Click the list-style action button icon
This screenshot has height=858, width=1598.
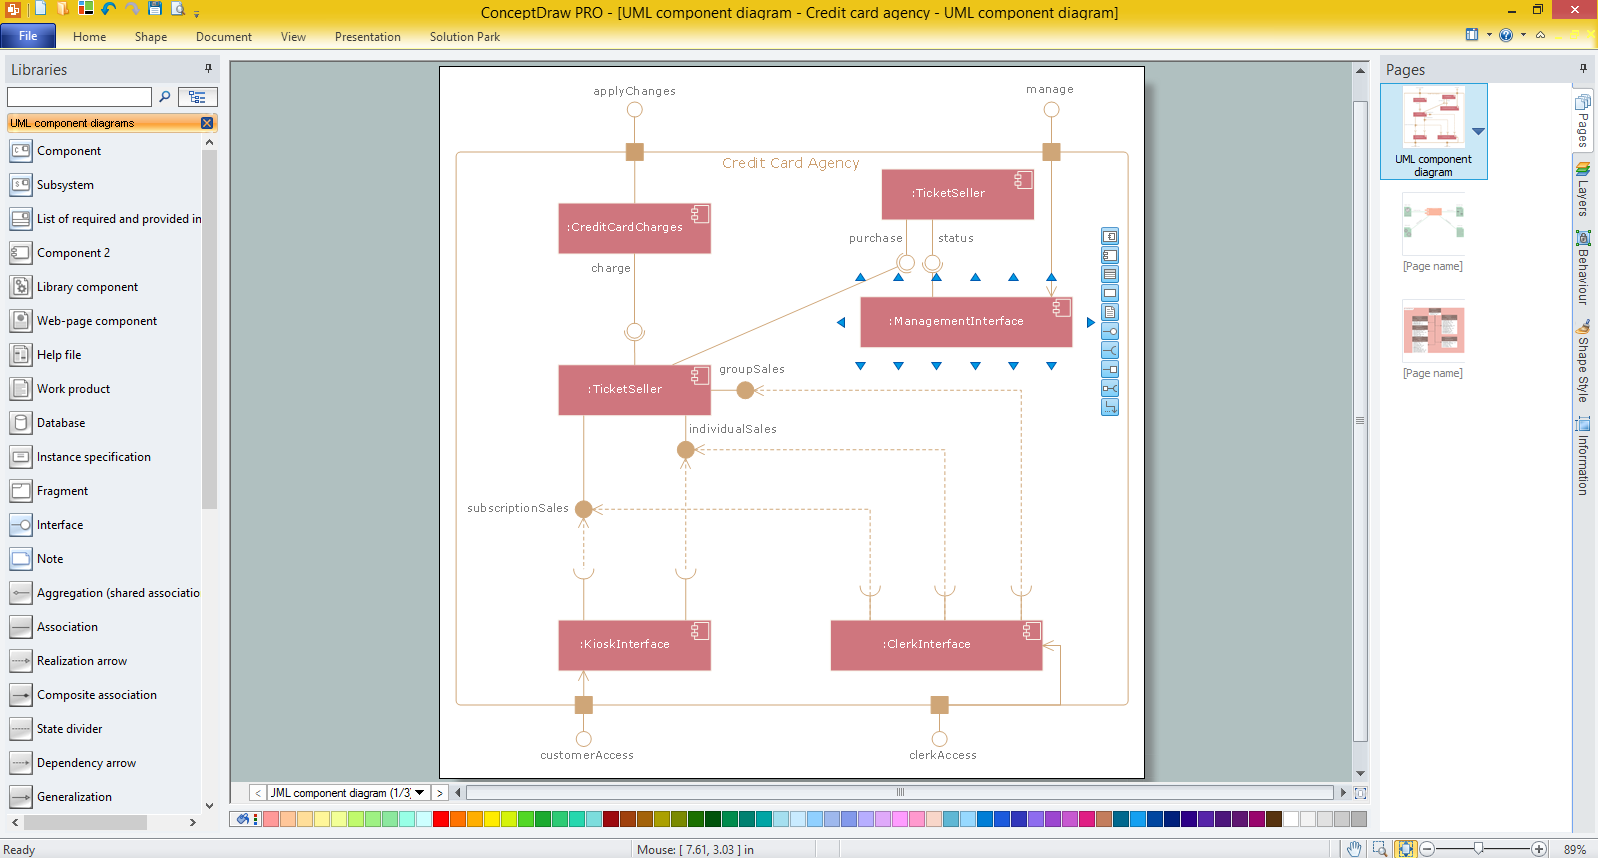point(1110,274)
